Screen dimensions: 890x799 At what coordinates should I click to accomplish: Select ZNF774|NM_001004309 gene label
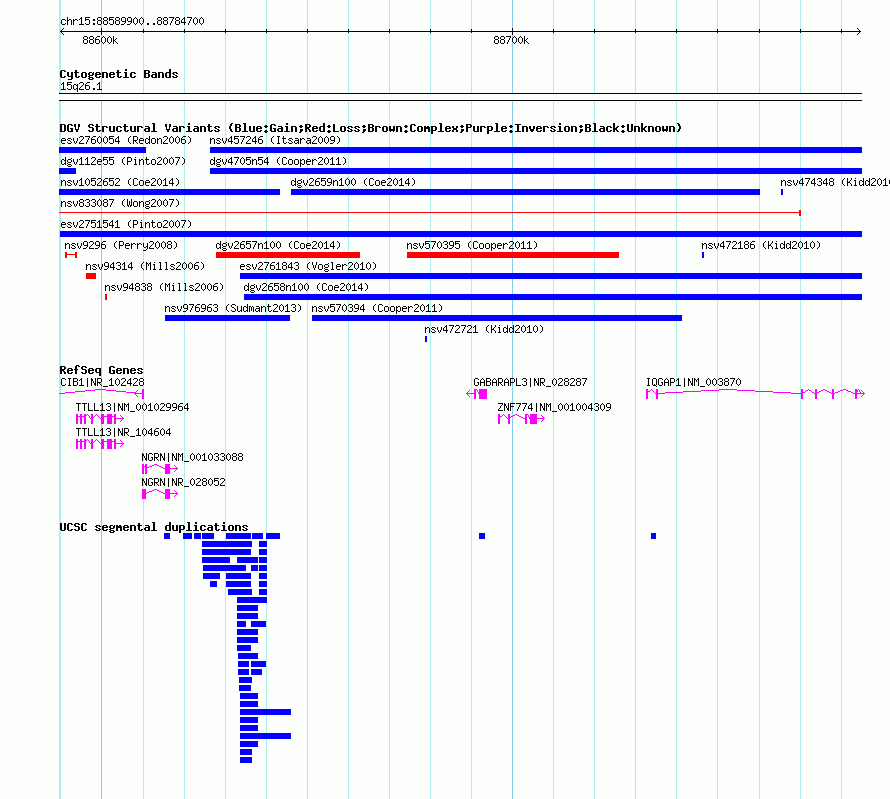554,407
